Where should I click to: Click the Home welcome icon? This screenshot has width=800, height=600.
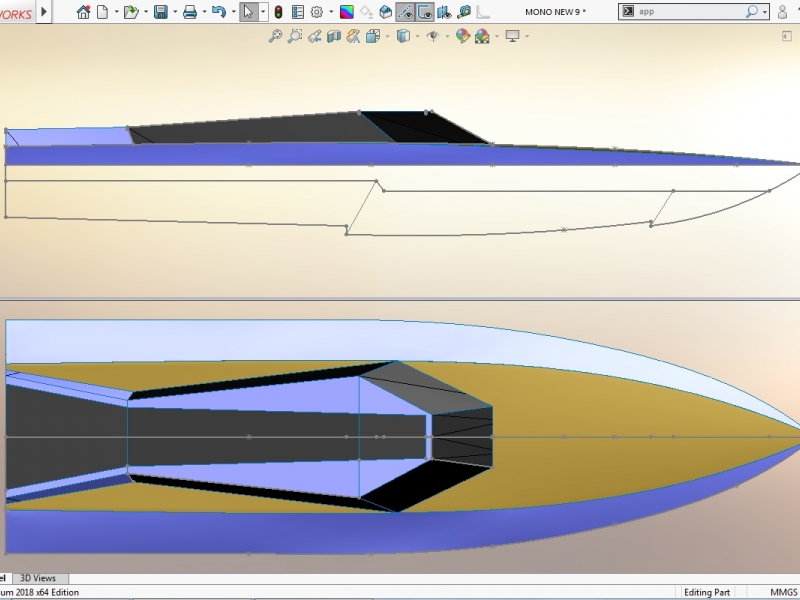click(83, 12)
